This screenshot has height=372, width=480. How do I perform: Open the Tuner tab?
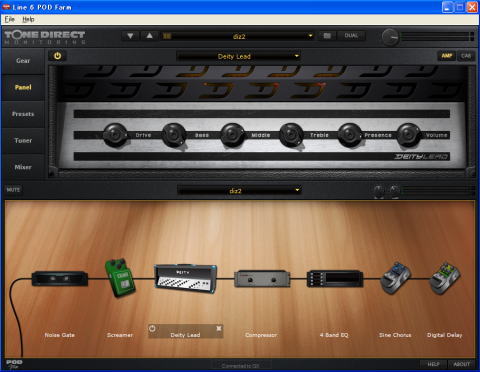23,141
